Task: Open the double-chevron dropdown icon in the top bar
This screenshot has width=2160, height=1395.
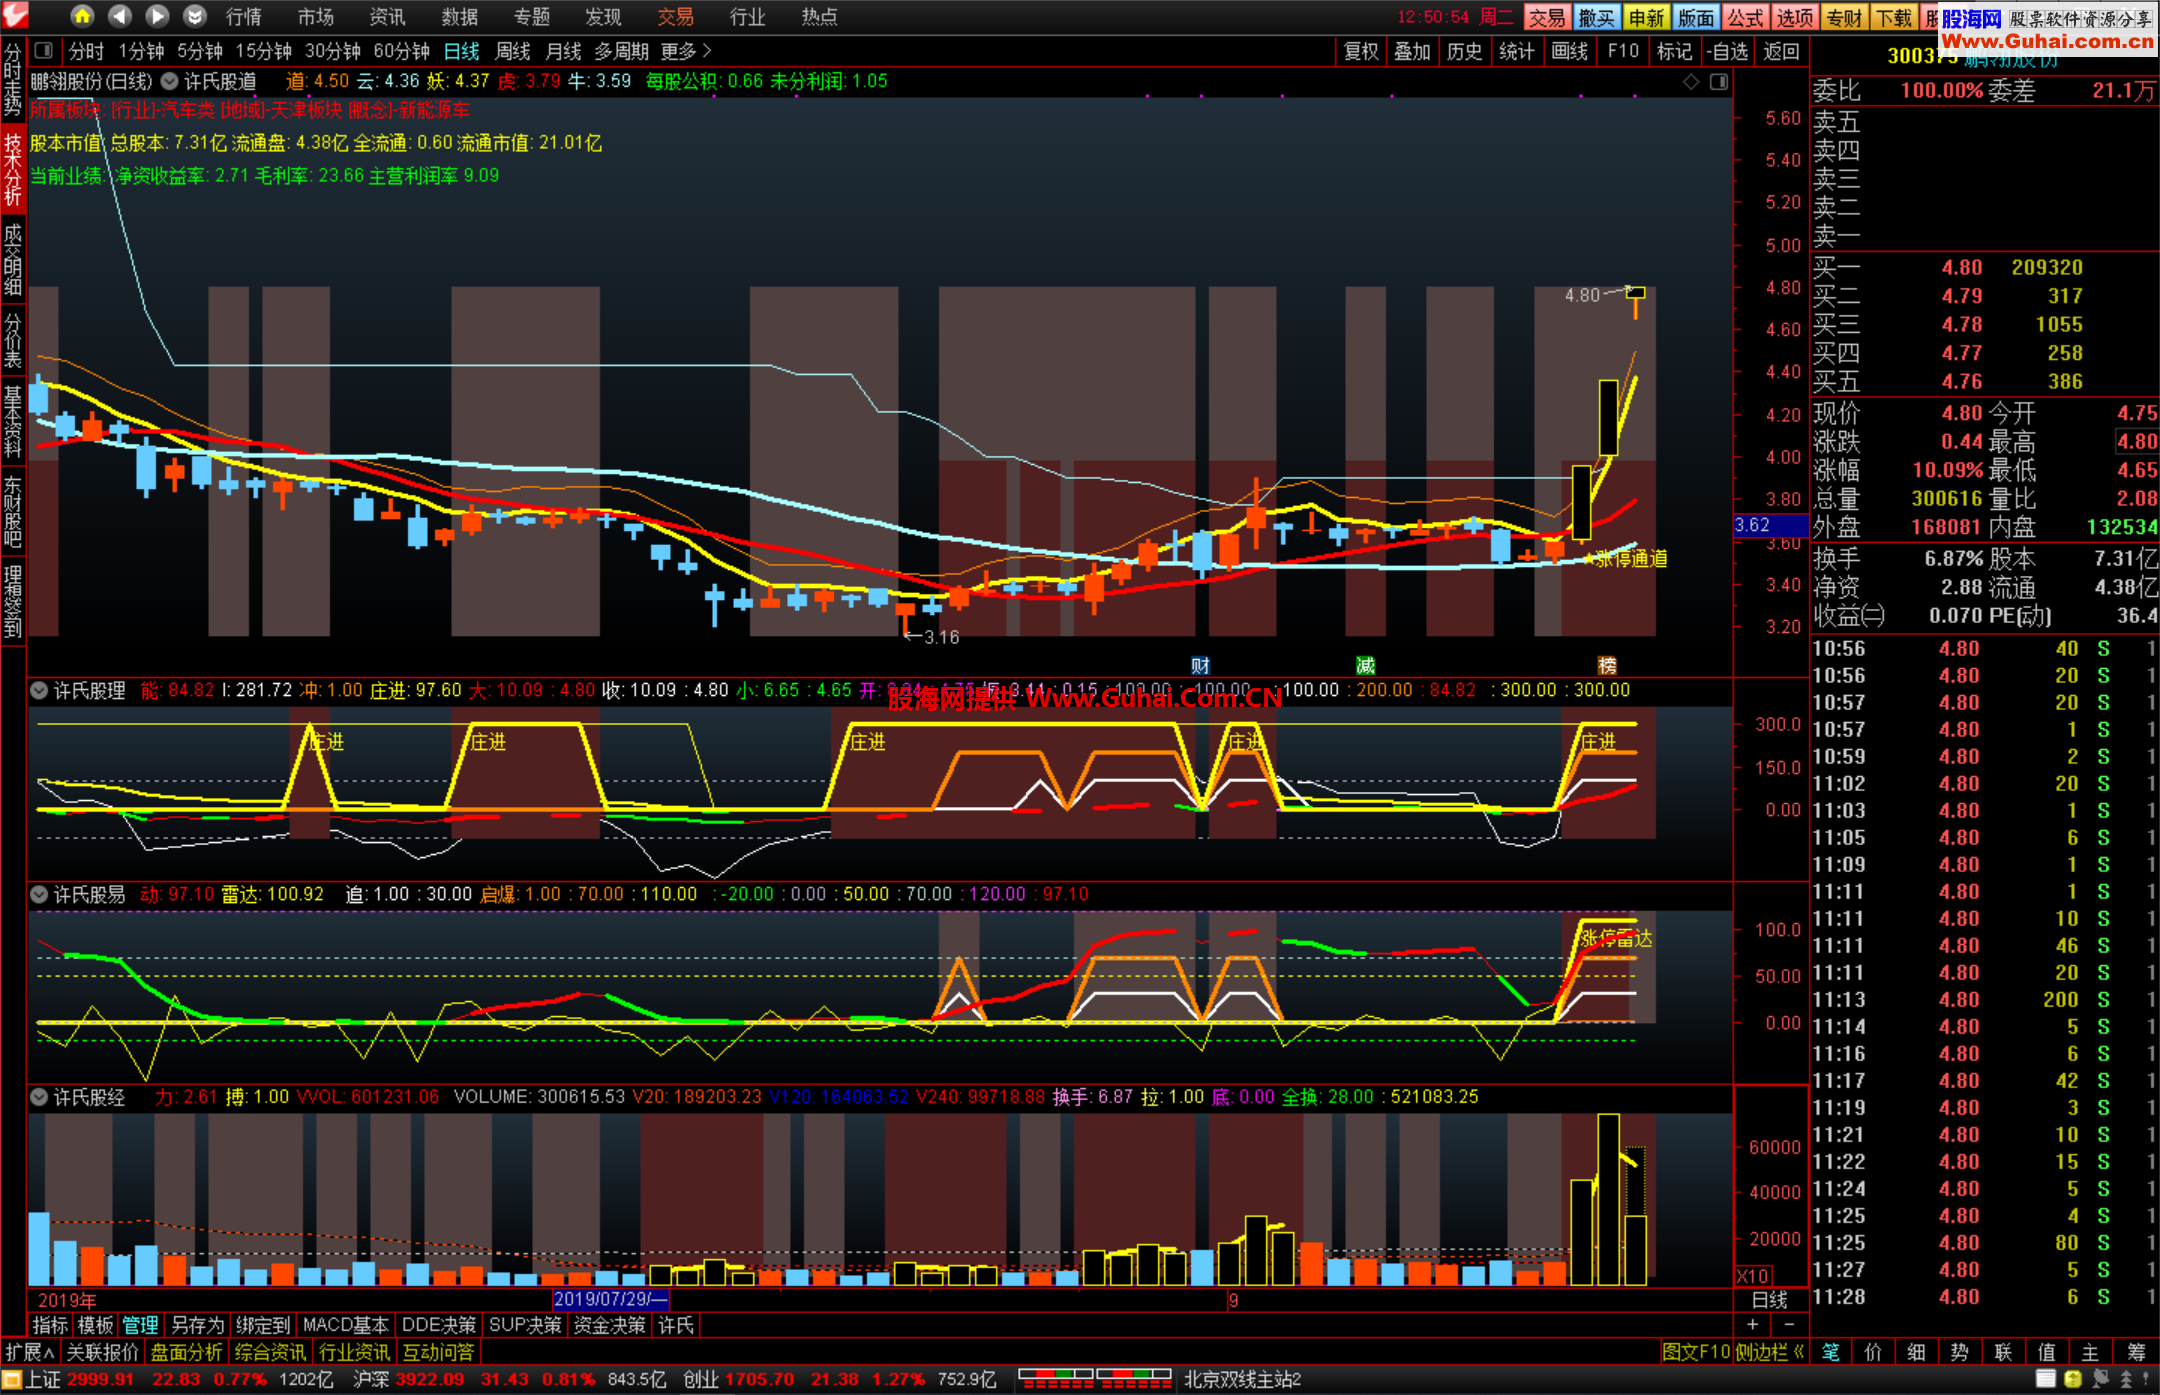Action: click(x=195, y=16)
